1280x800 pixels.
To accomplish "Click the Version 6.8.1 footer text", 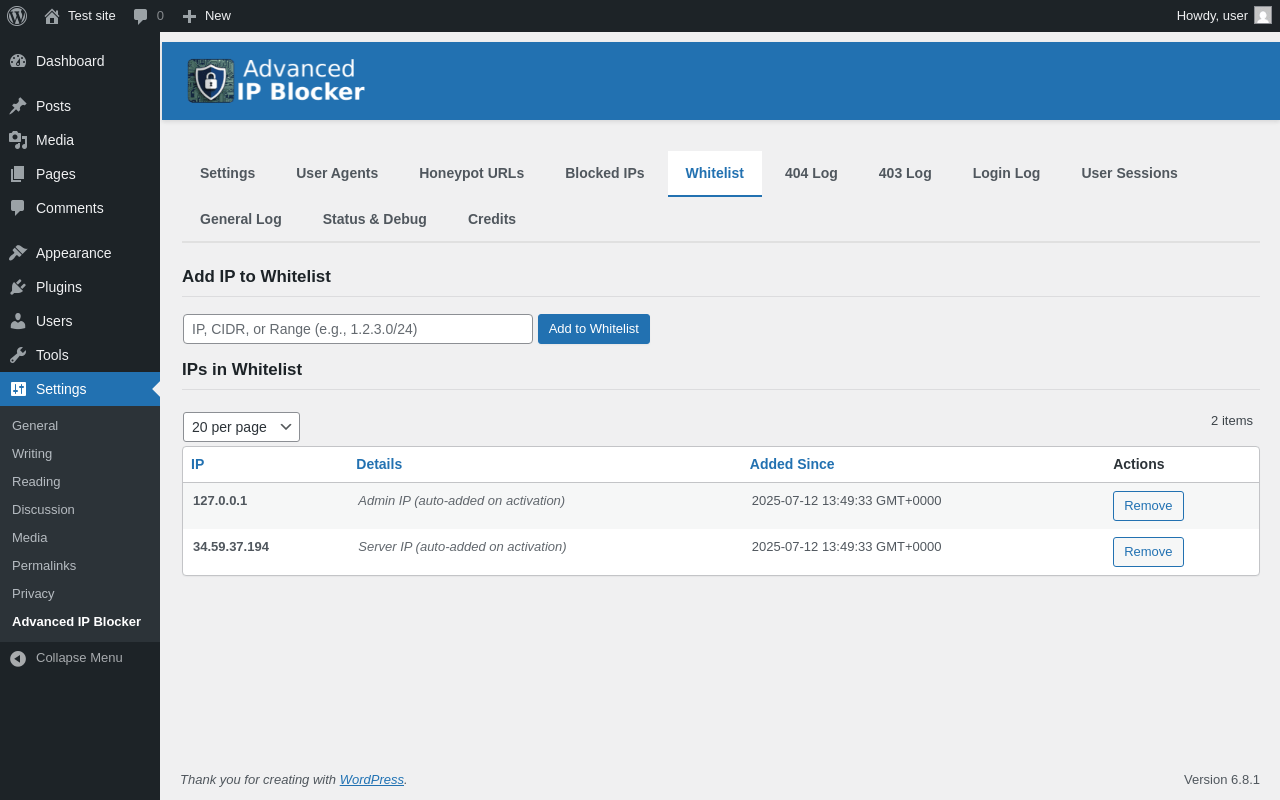I will 1222,780.
